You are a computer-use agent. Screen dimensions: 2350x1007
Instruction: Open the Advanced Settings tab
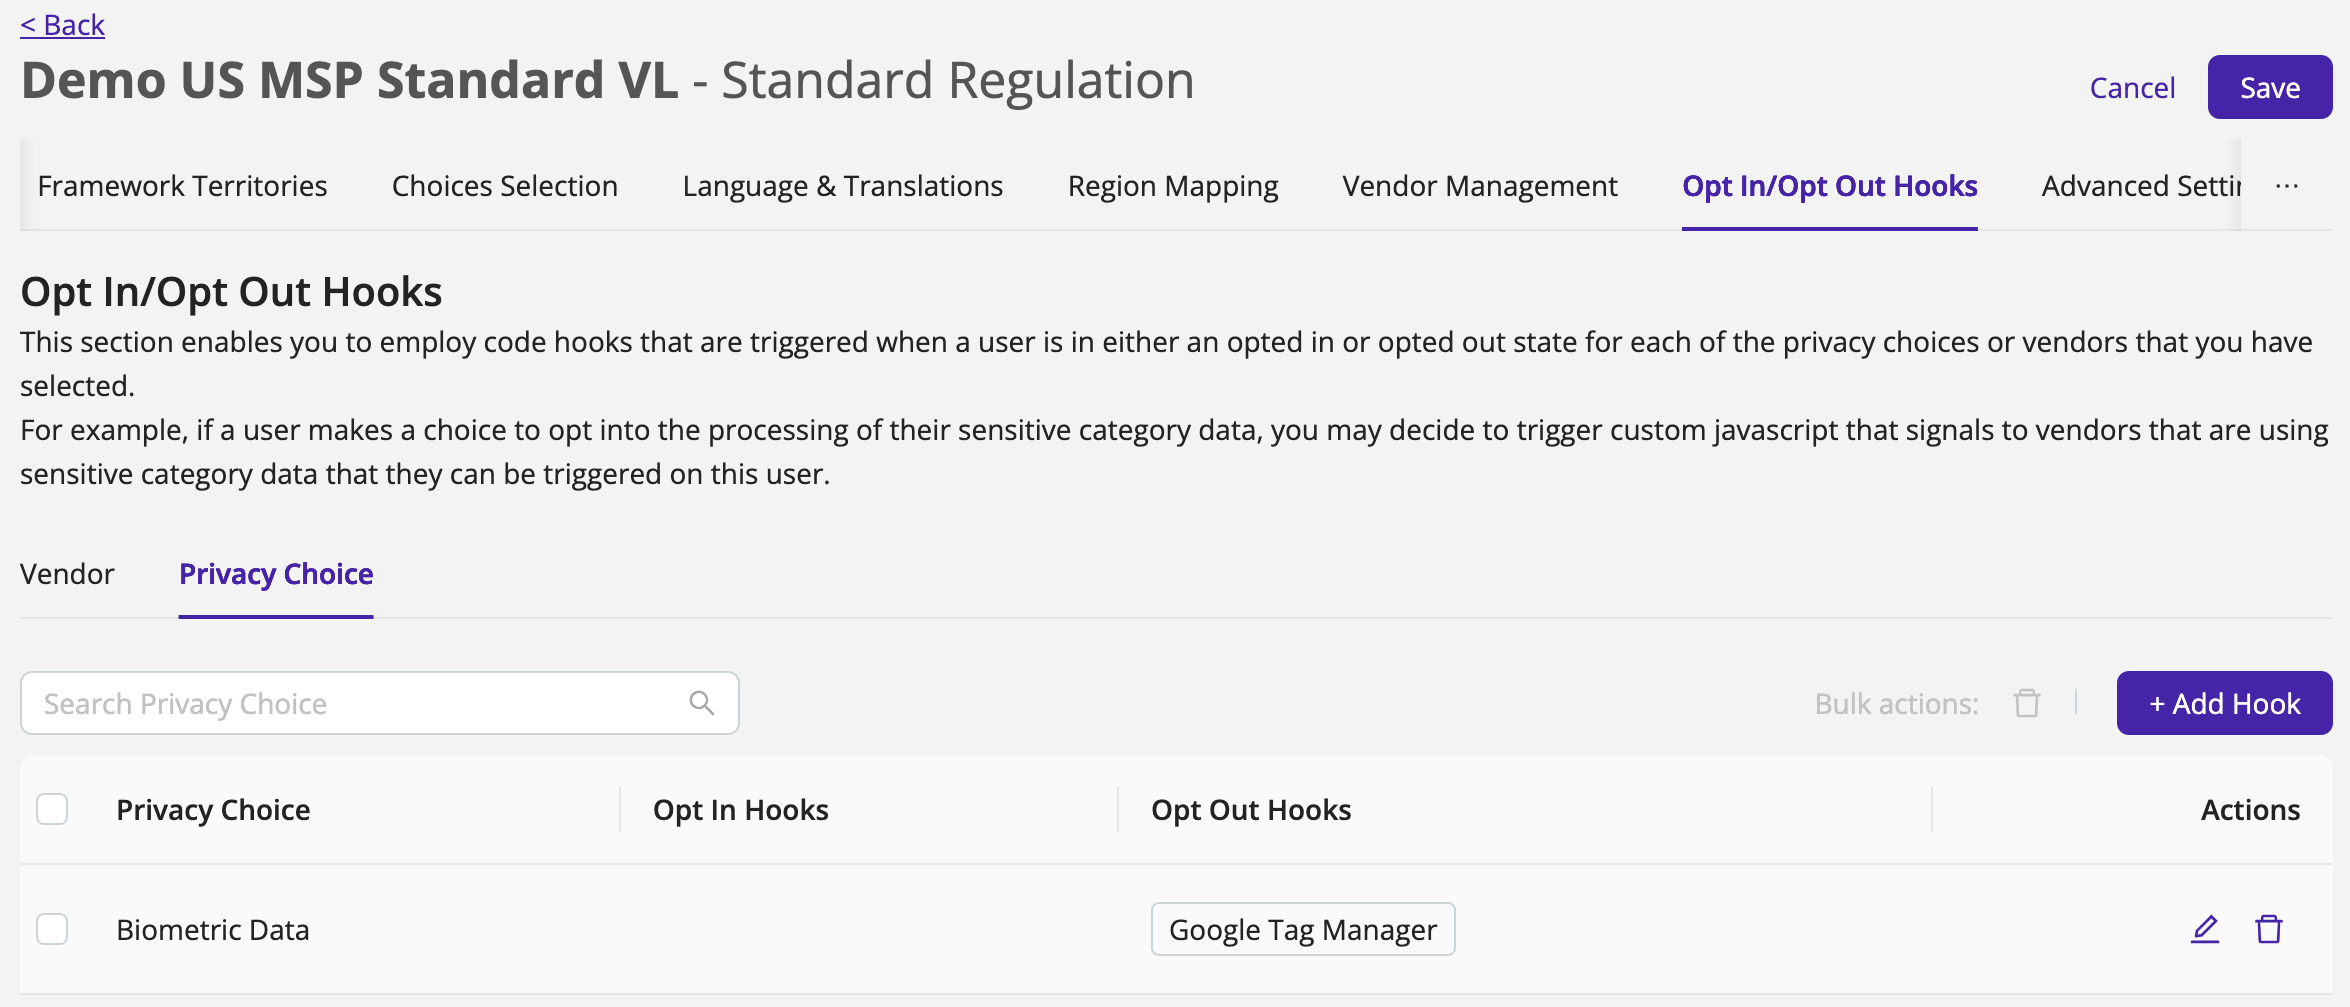pos(2141,186)
